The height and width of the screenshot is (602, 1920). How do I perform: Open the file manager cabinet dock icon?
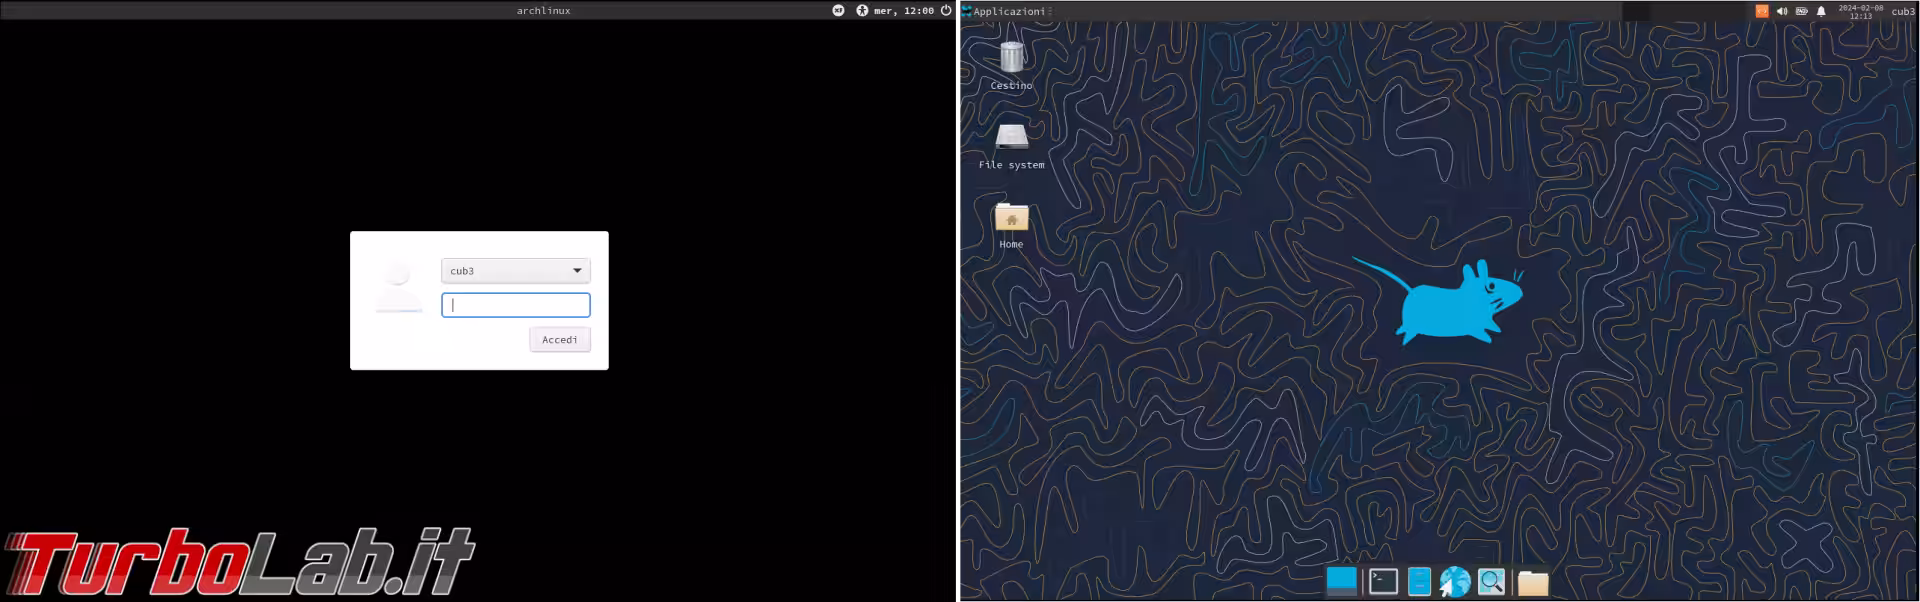pos(1419,581)
